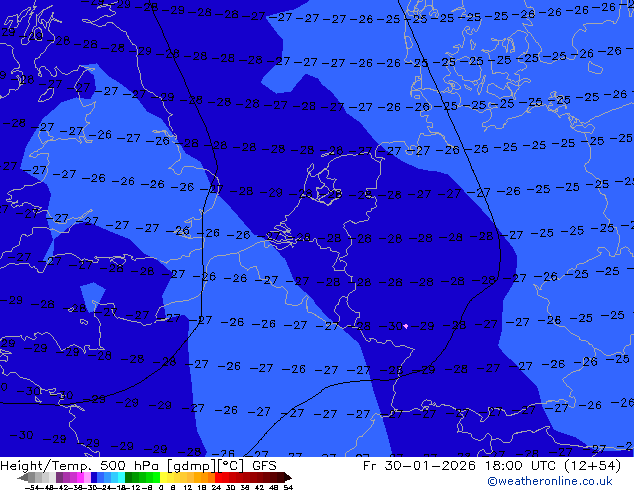Pick the bright red swatch above legend 24

[218, 477]
